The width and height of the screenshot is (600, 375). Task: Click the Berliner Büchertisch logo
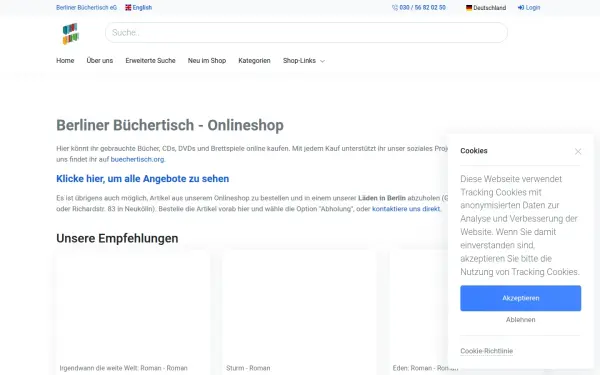[x=71, y=33]
